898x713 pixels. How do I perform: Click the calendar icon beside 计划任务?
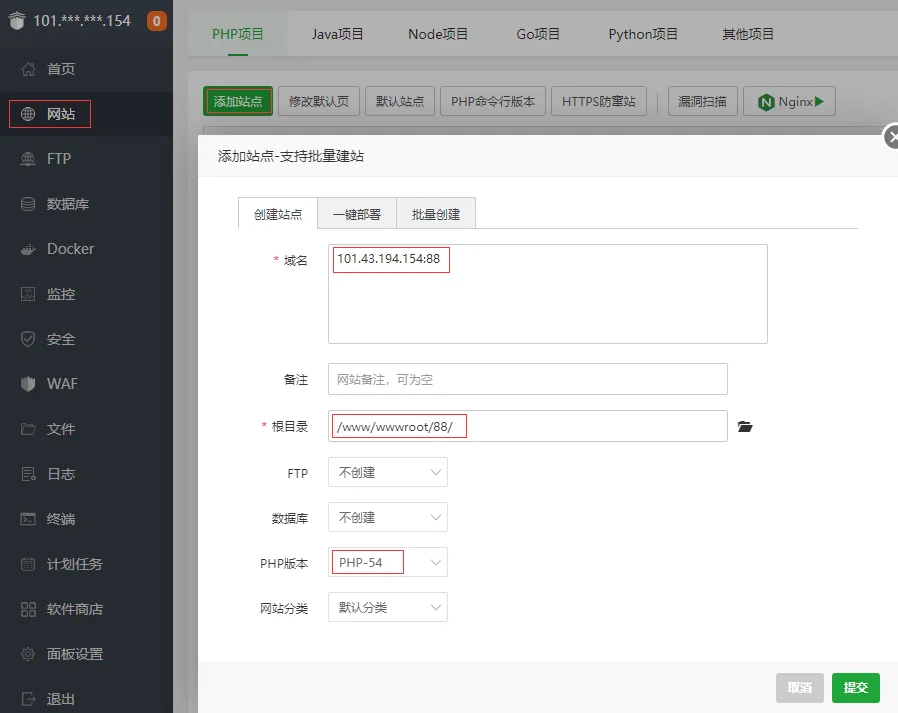[x=28, y=564]
